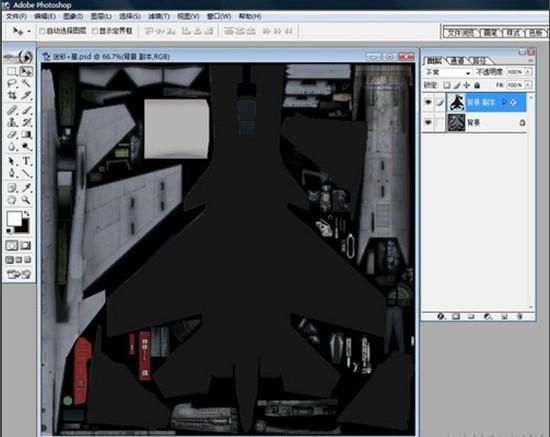Select the Crop tool
Screen dimensions: 550x437
pyautogui.click(x=12, y=95)
